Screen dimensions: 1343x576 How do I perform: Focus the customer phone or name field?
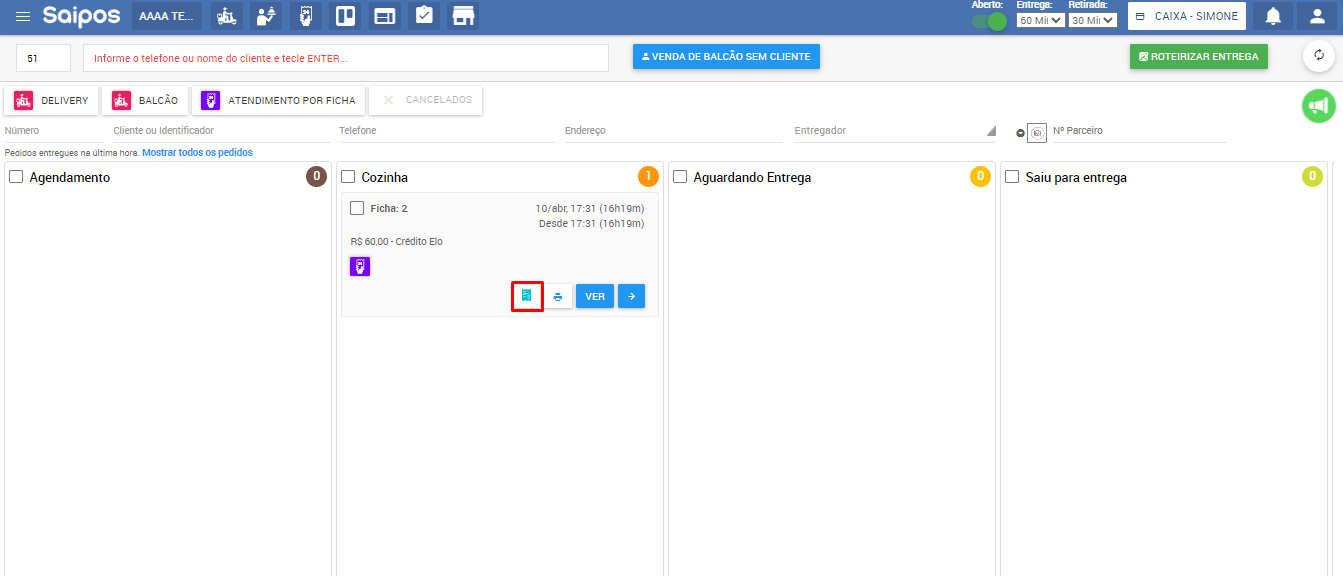(x=346, y=58)
